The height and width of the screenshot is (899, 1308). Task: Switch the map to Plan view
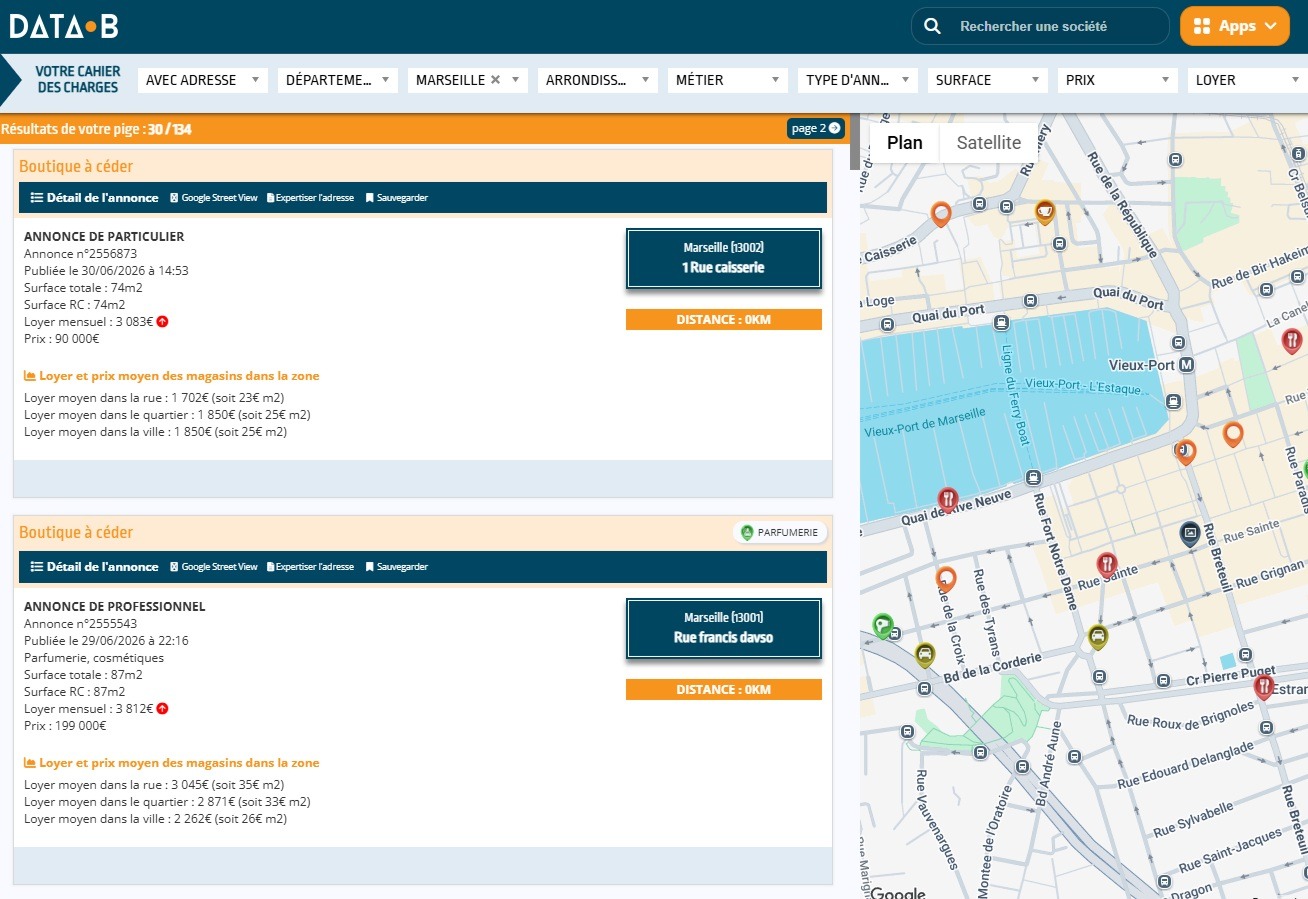click(904, 143)
